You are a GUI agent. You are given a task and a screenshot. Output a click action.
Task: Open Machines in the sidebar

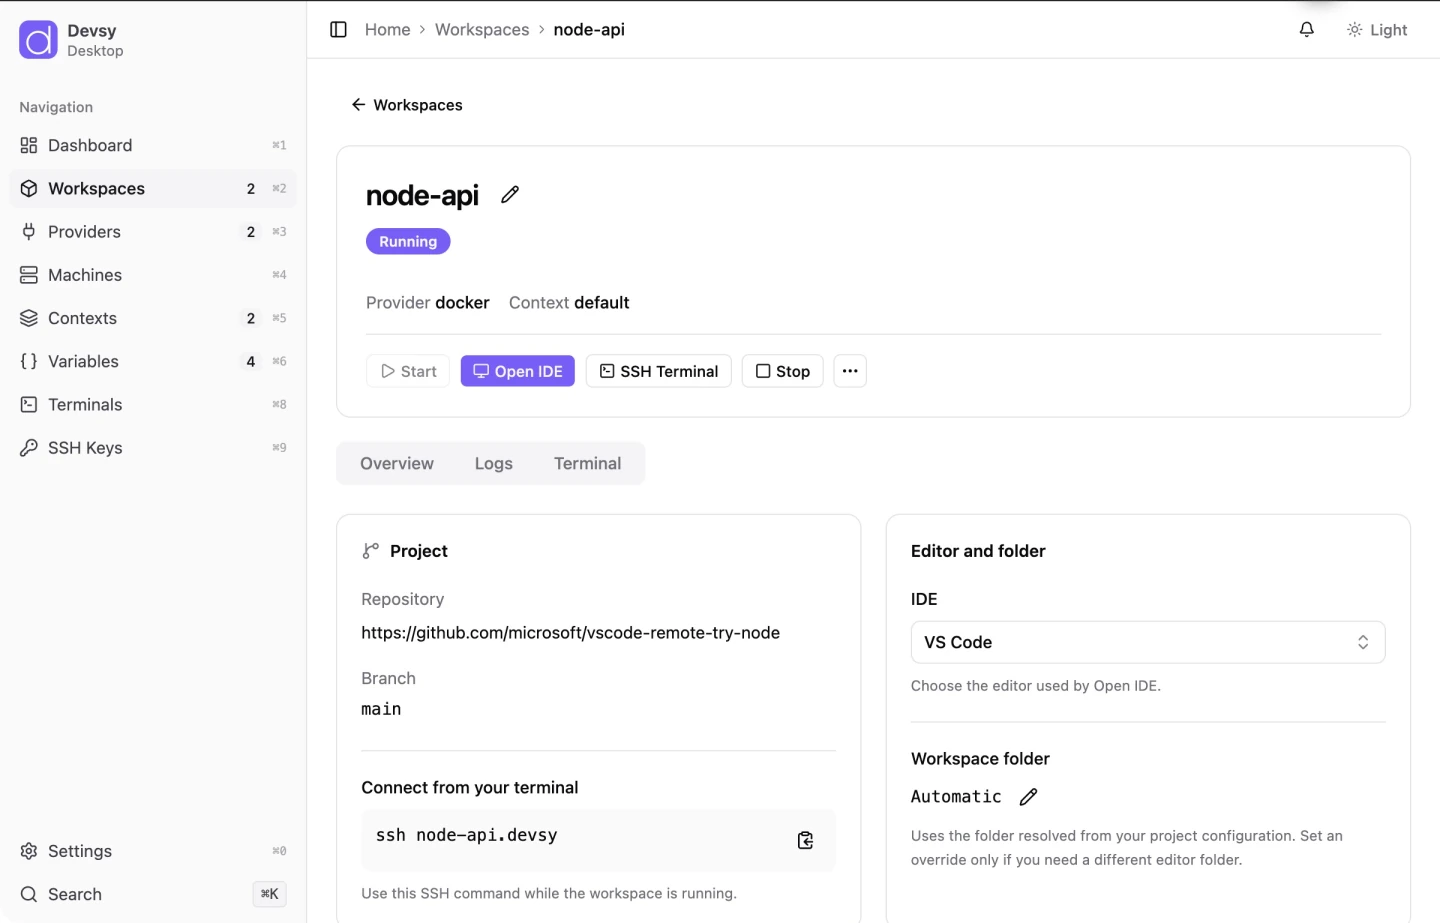[153, 275]
